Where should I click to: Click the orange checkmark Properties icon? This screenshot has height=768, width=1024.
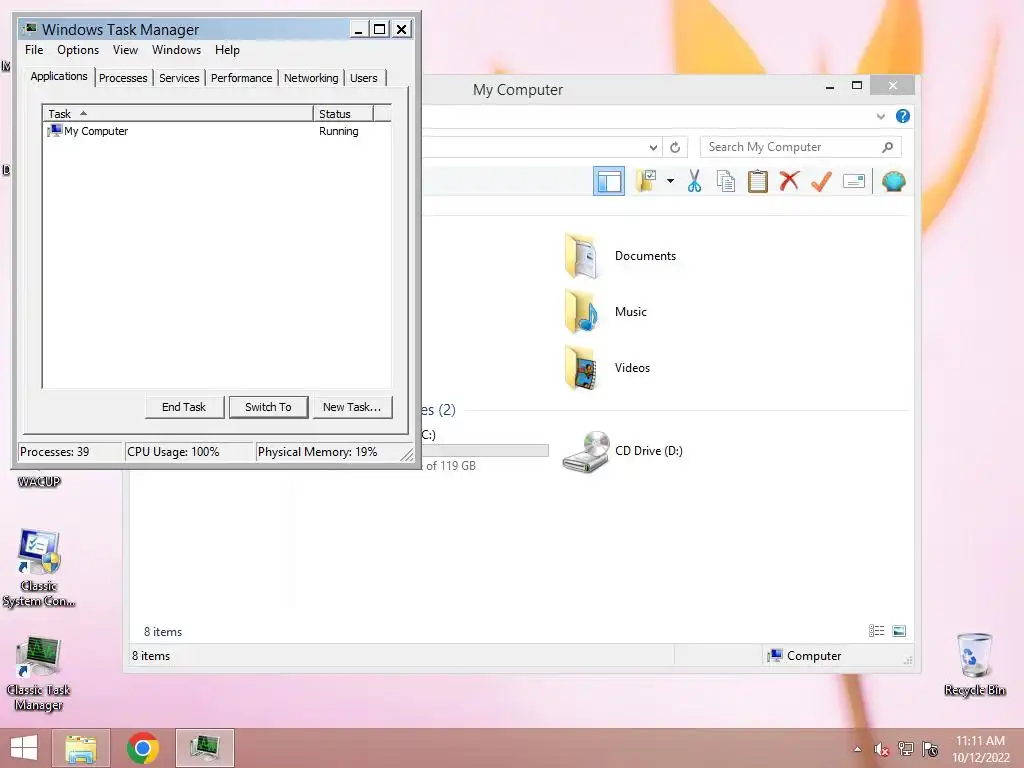point(821,182)
